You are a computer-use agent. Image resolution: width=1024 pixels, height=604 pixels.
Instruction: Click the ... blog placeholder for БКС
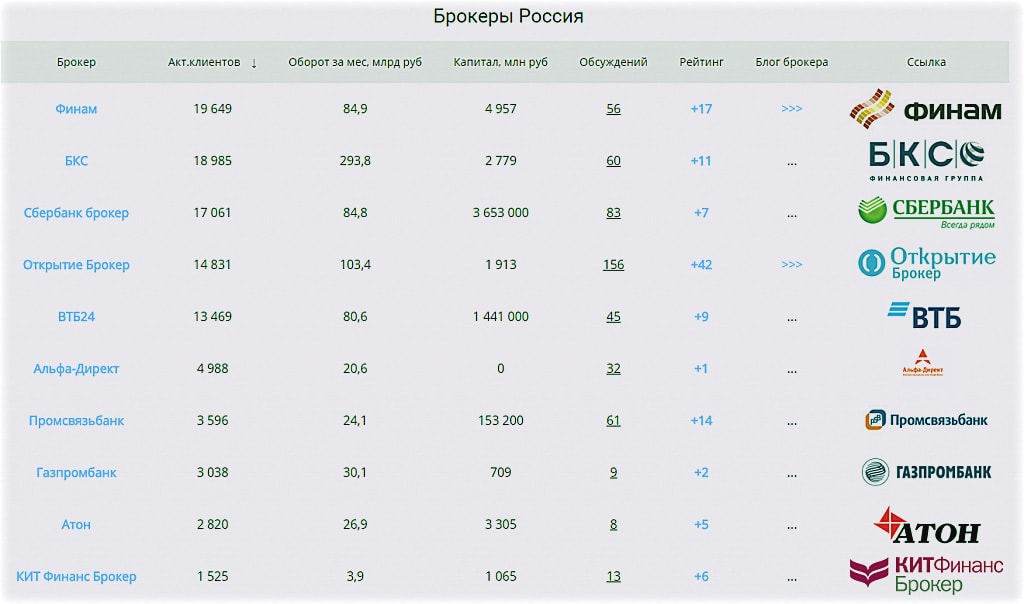tap(791, 160)
